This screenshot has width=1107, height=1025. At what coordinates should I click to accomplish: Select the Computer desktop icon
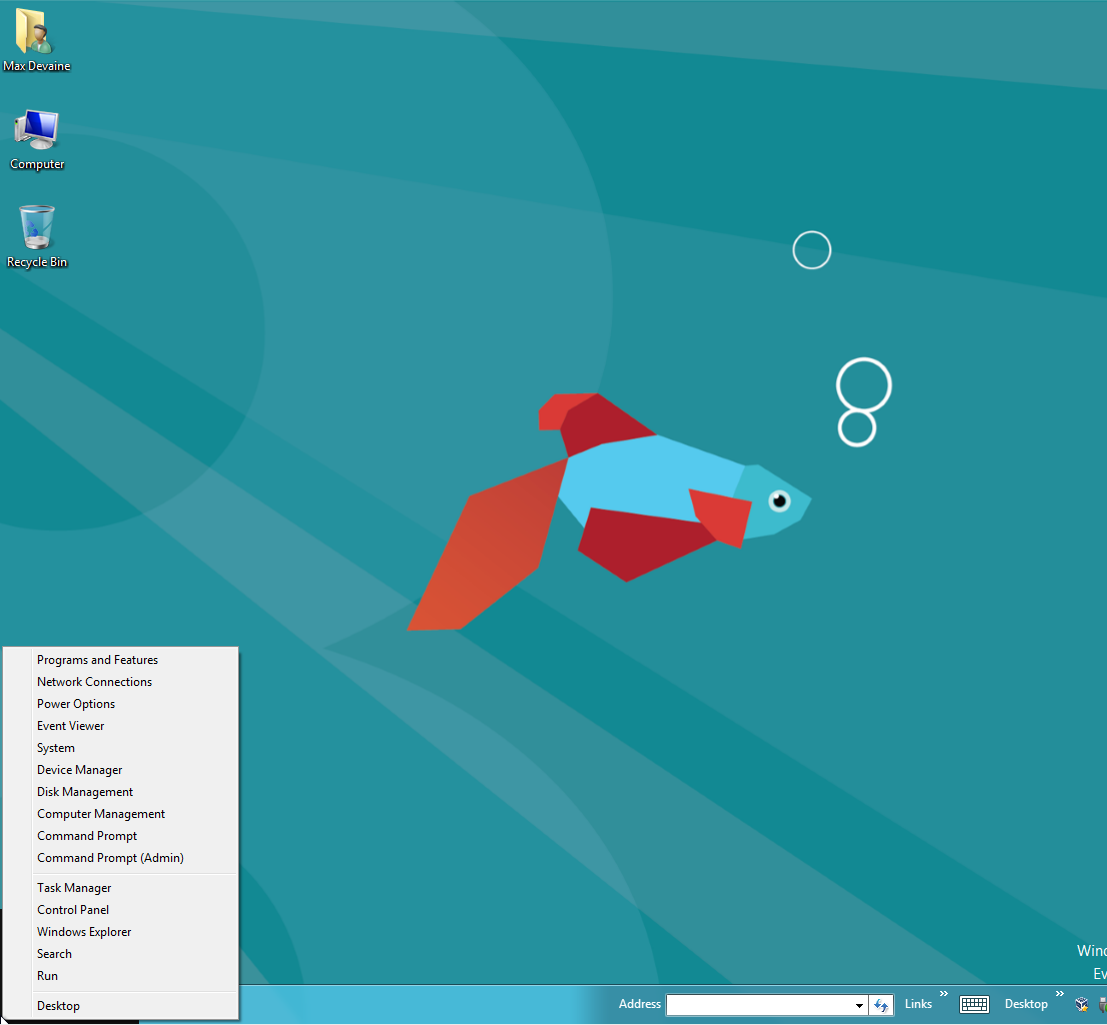37,139
